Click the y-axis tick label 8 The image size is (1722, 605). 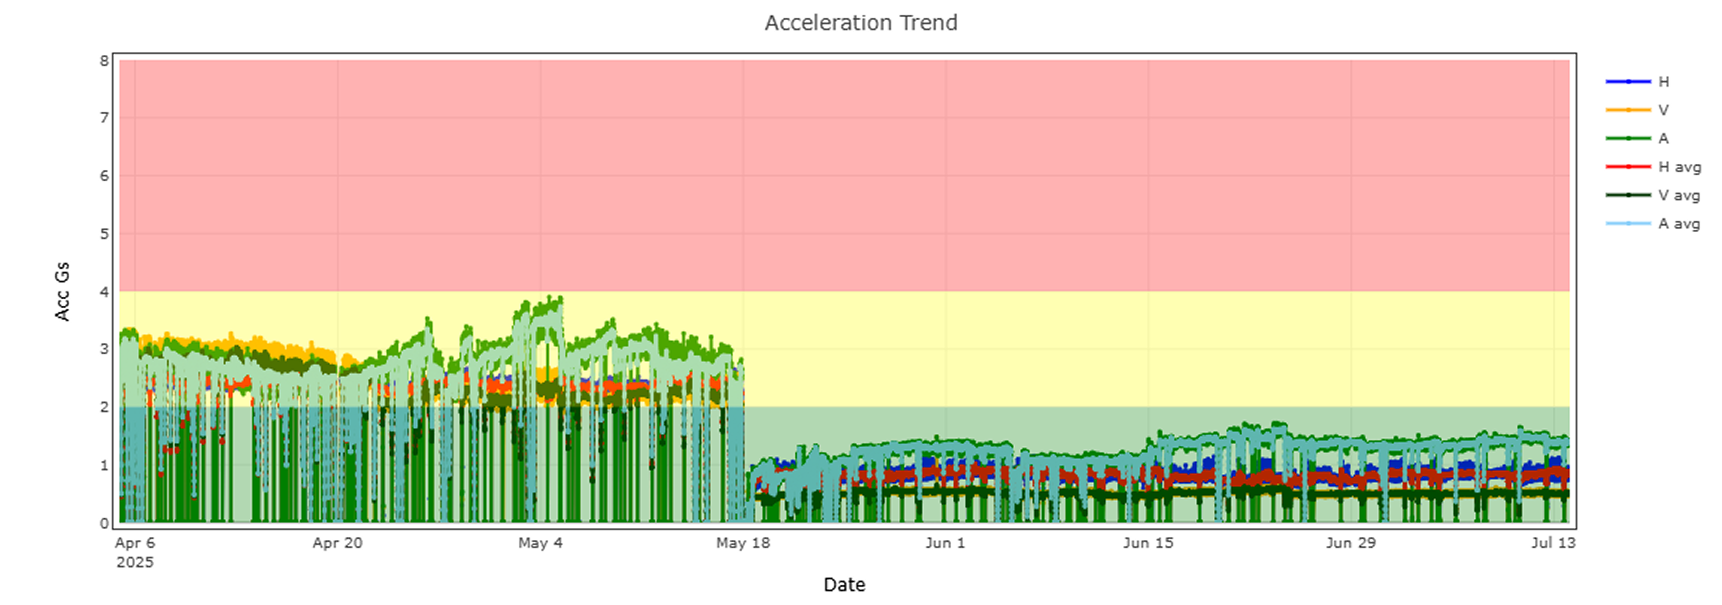tap(104, 61)
